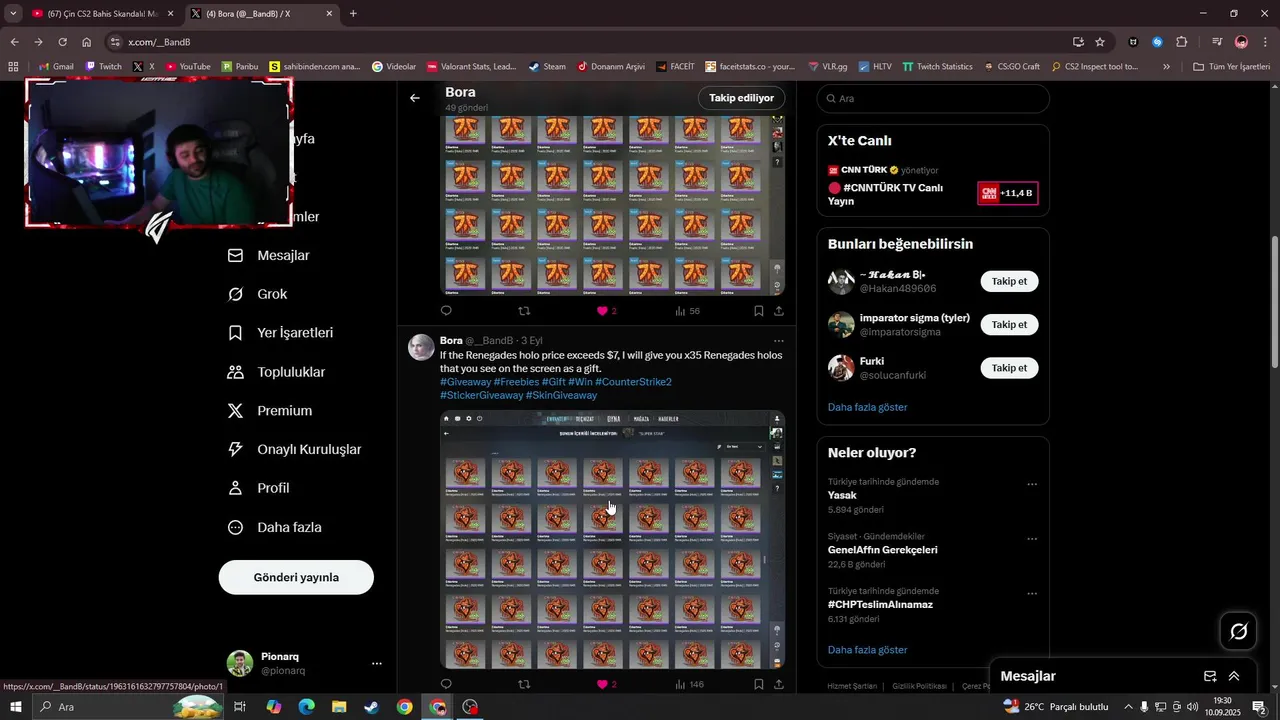Viewport: 1280px width, 720px height.
Task: Reply to the Renegades holo giveaway tweet
Action: point(446,684)
